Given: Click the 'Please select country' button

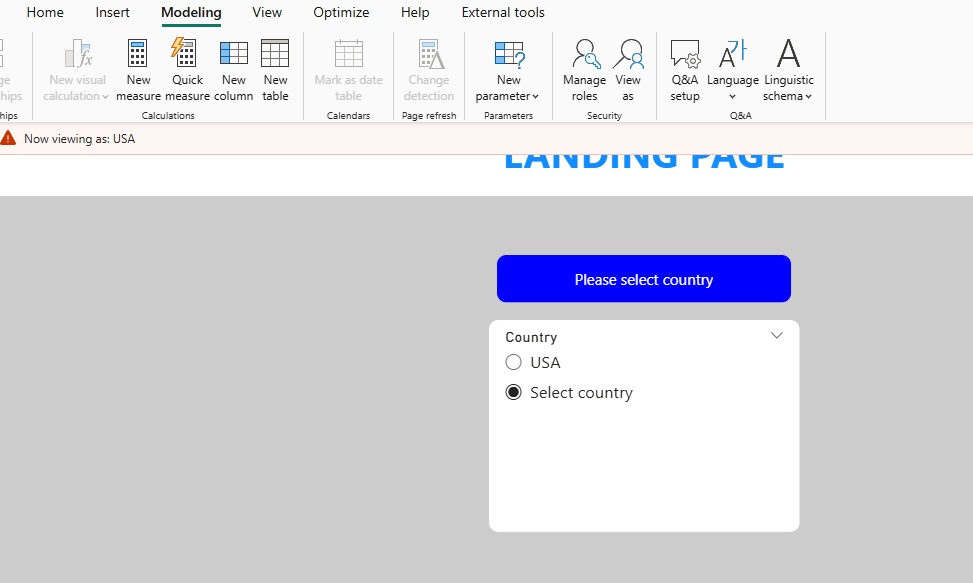Looking at the screenshot, I should 643,279.
